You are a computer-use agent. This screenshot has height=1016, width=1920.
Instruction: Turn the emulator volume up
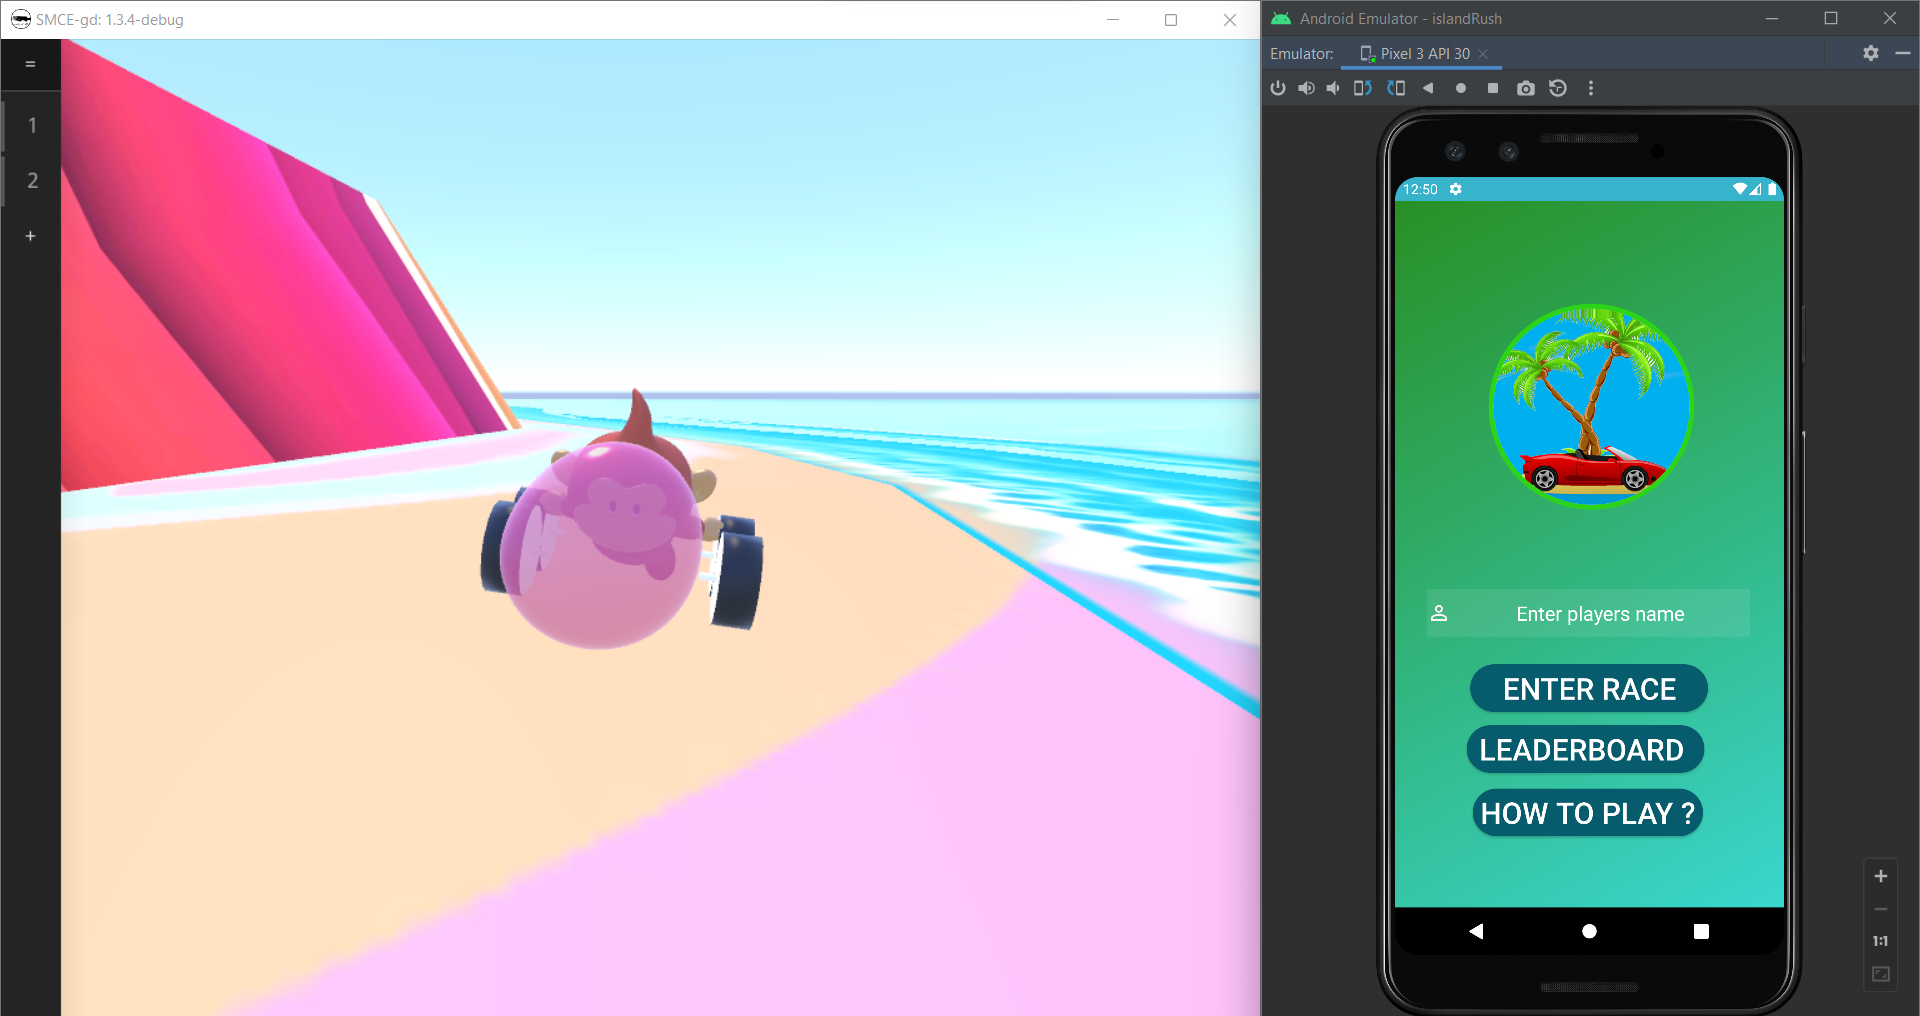click(1306, 88)
